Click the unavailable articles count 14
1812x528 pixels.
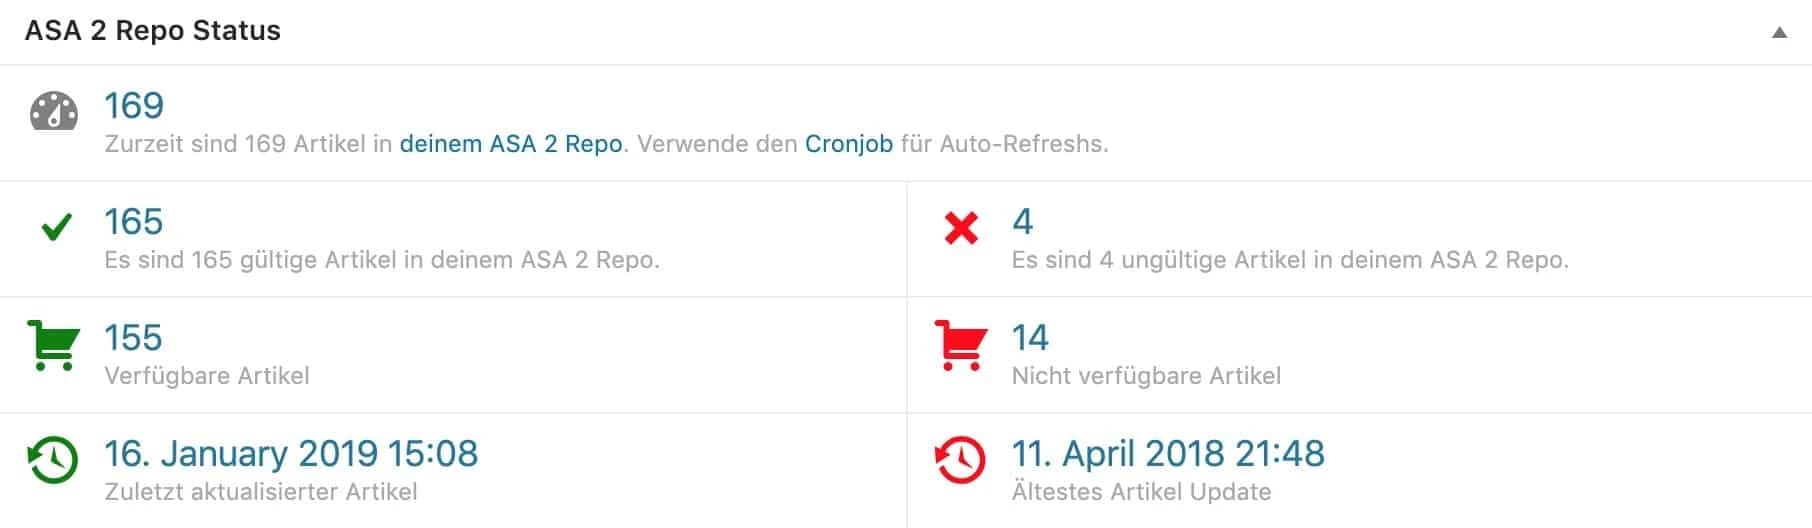[x=1030, y=338]
